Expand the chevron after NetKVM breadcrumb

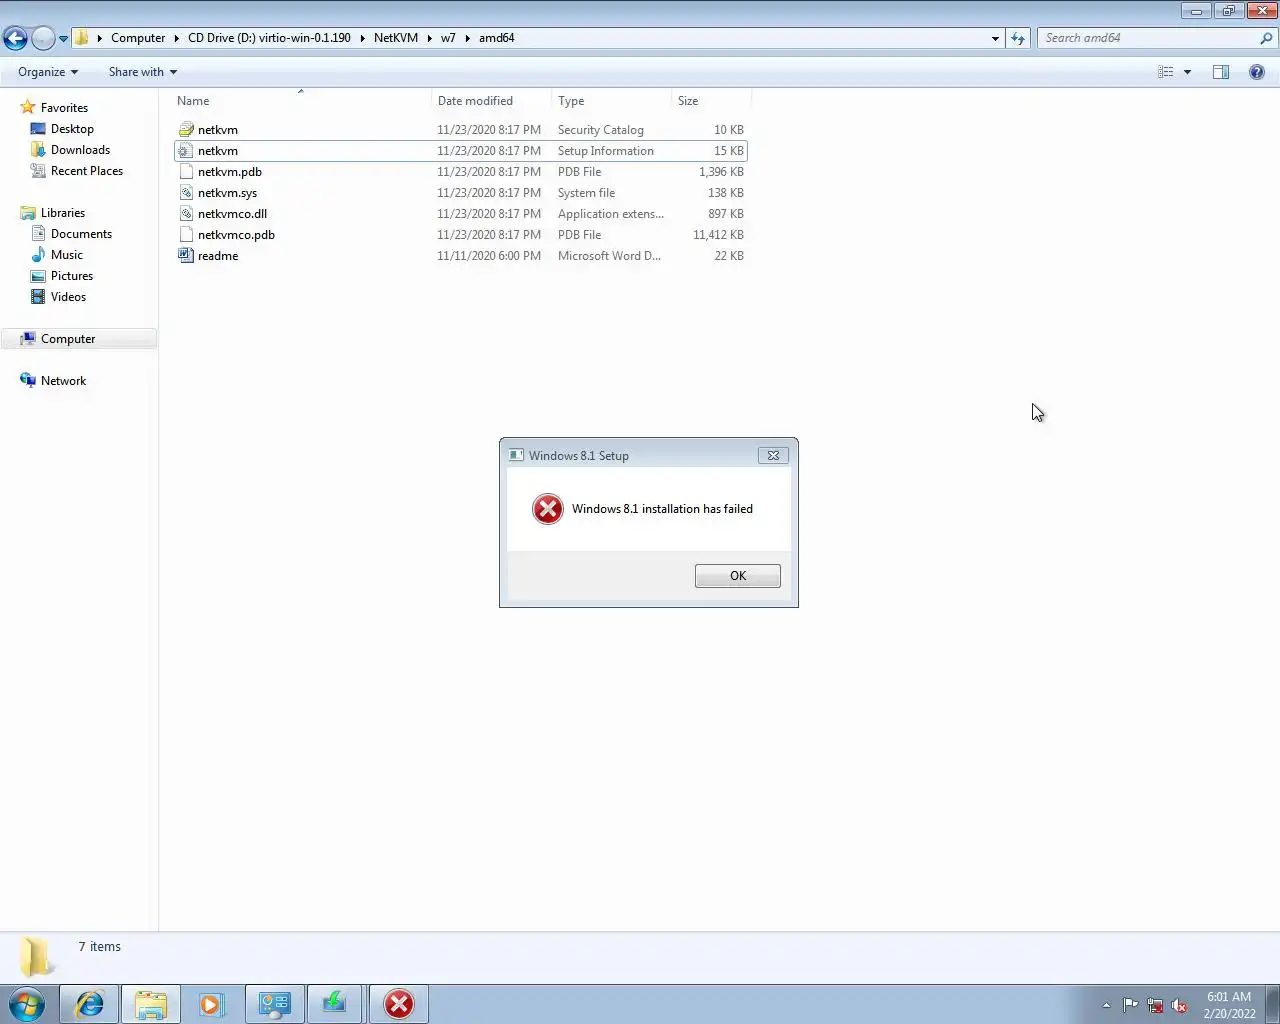430,38
